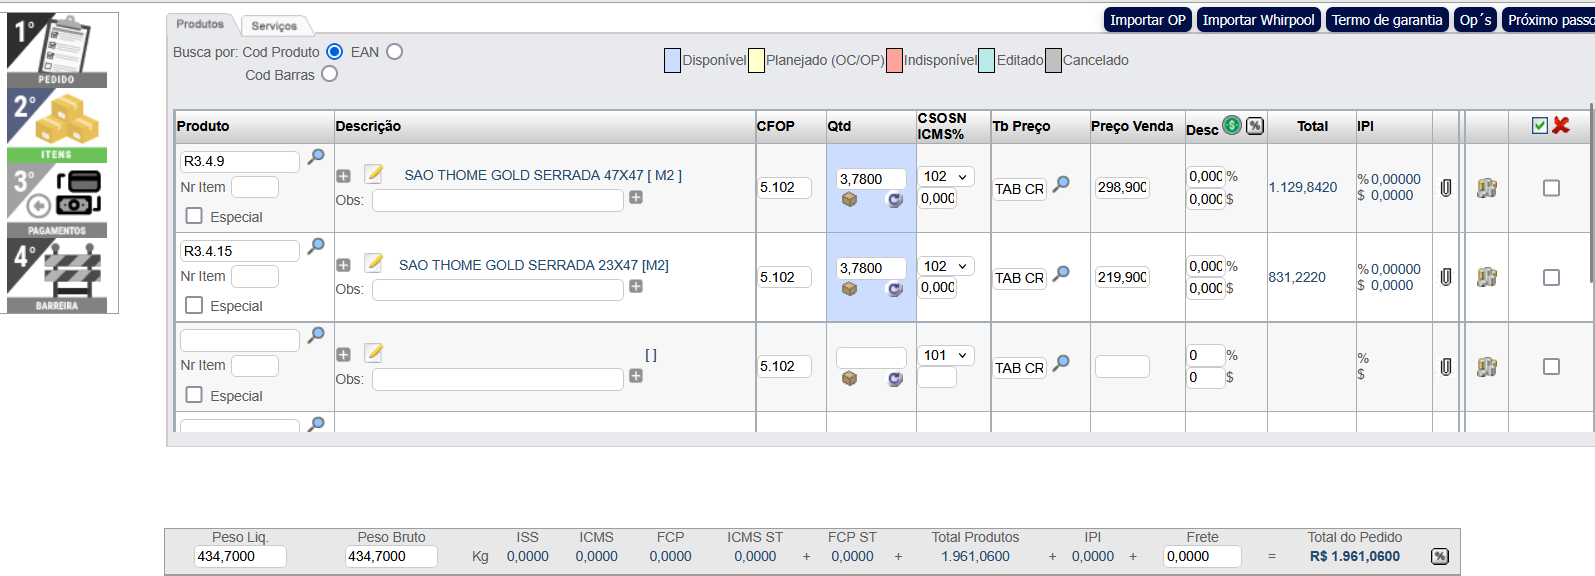This screenshot has width=1595, height=576.
Task: Click the red X delete icon in header
Action: (x=1561, y=125)
